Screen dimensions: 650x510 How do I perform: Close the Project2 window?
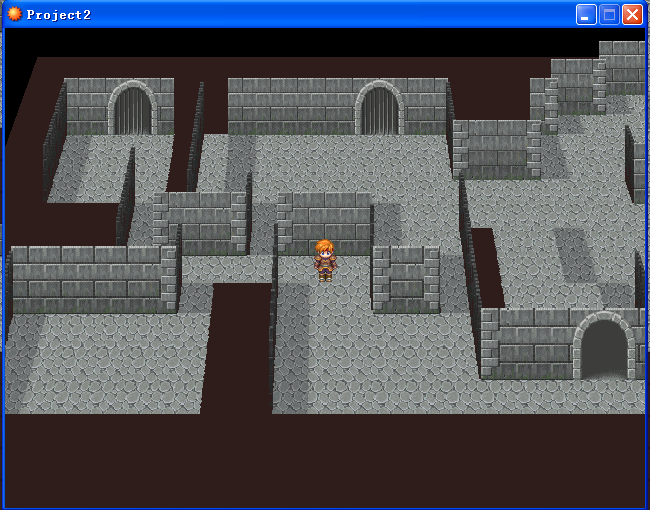pos(633,15)
